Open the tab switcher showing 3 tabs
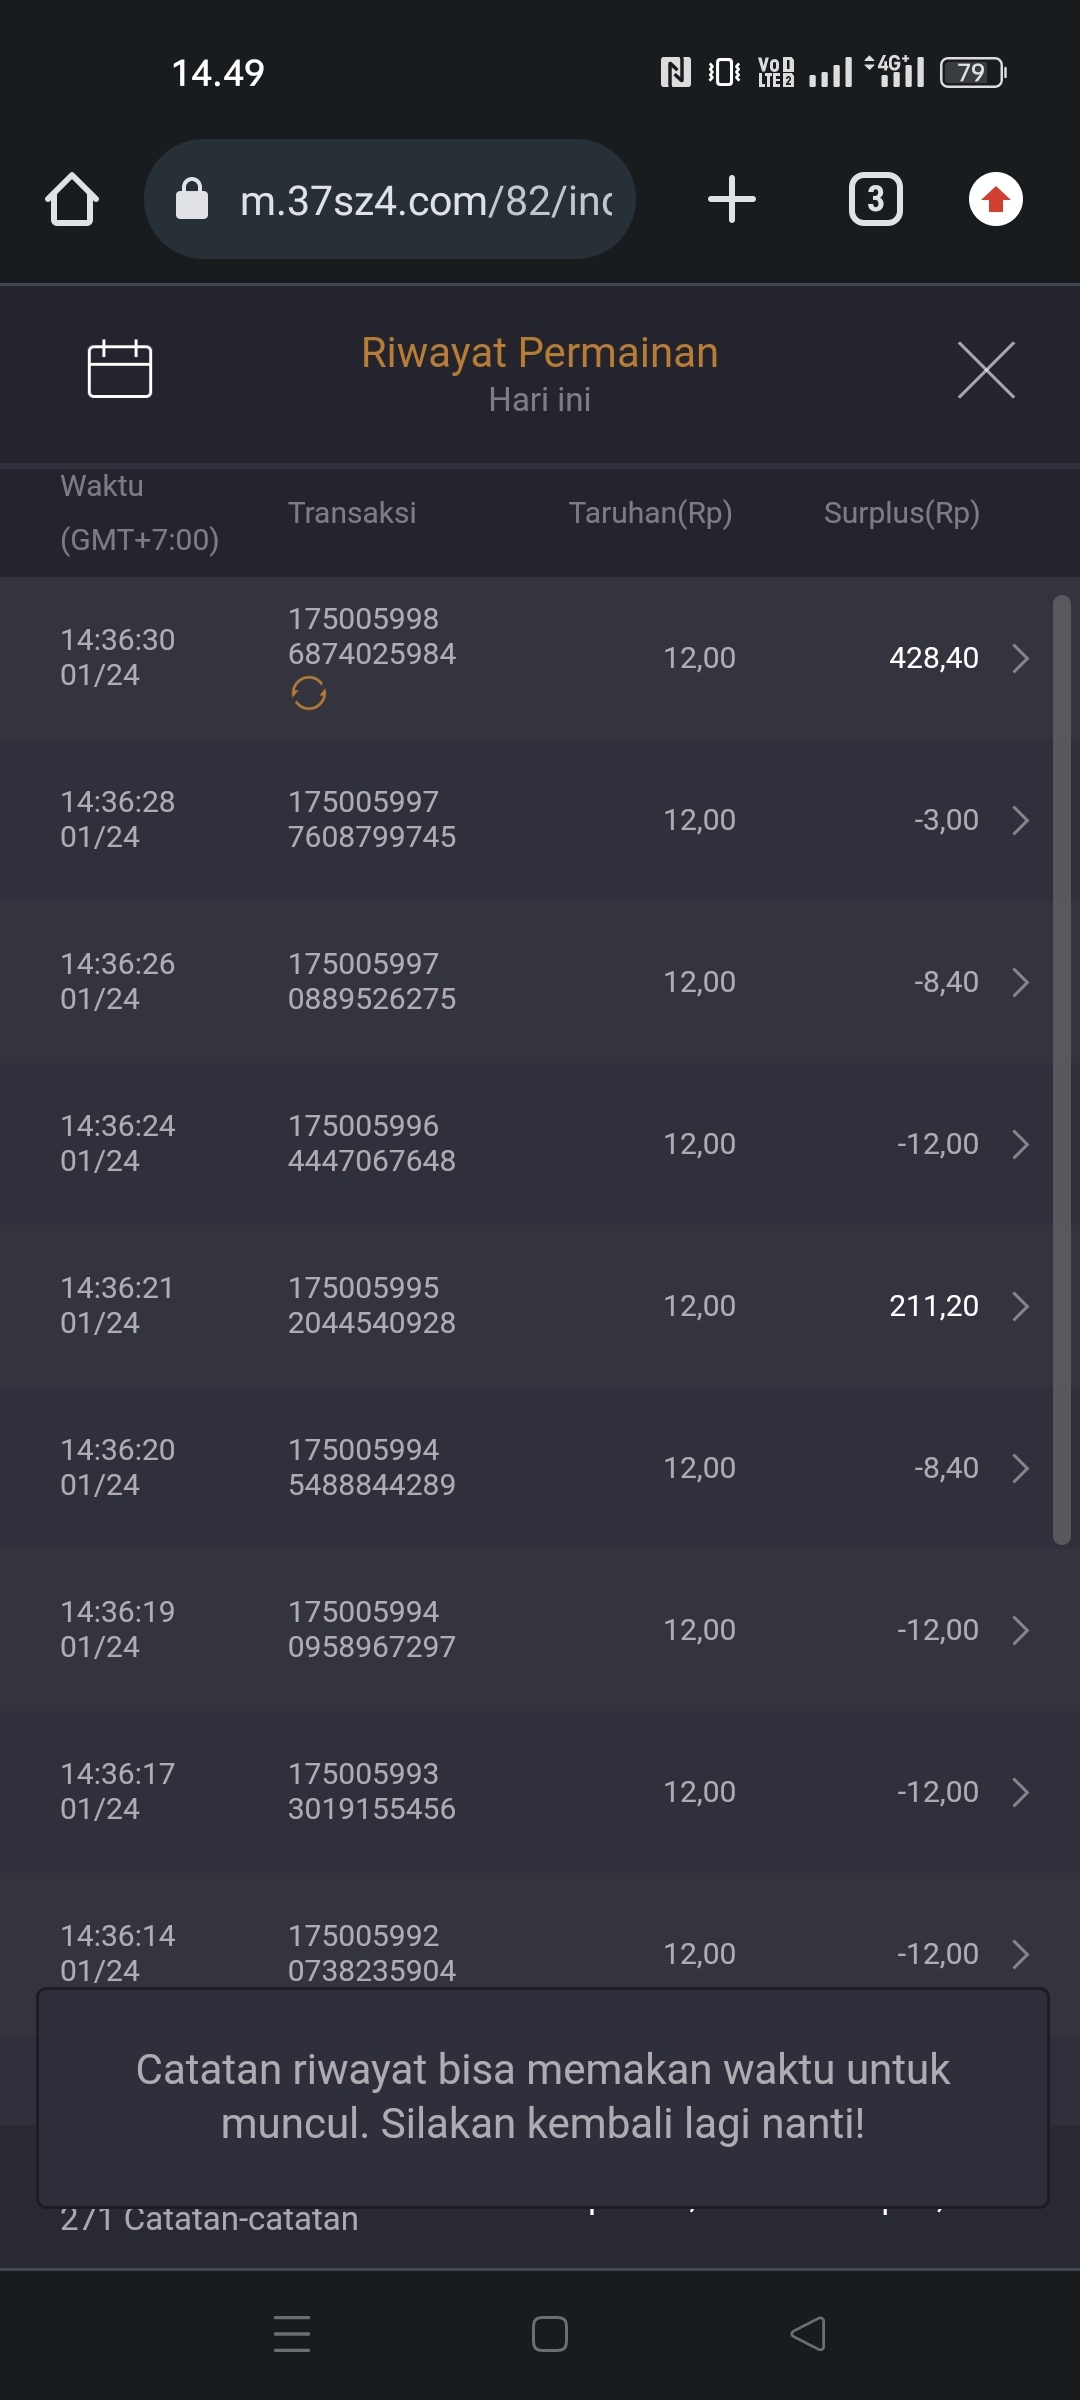 click(875, 199)
